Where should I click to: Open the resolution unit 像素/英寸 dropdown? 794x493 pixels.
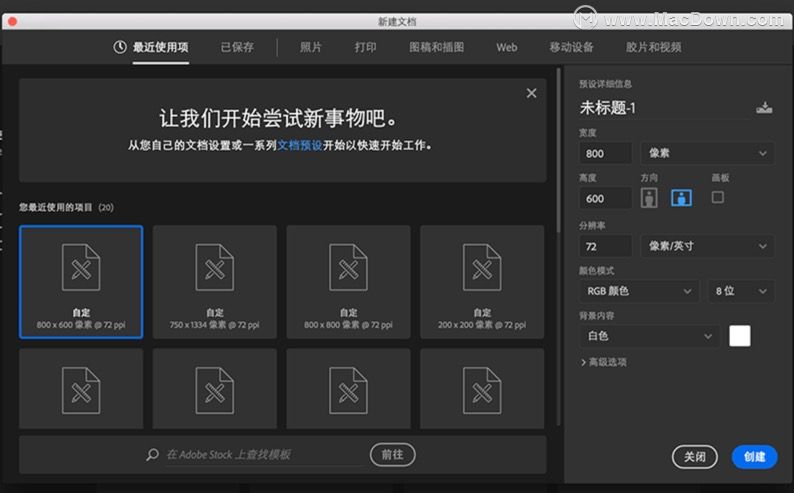click(707, 246)
